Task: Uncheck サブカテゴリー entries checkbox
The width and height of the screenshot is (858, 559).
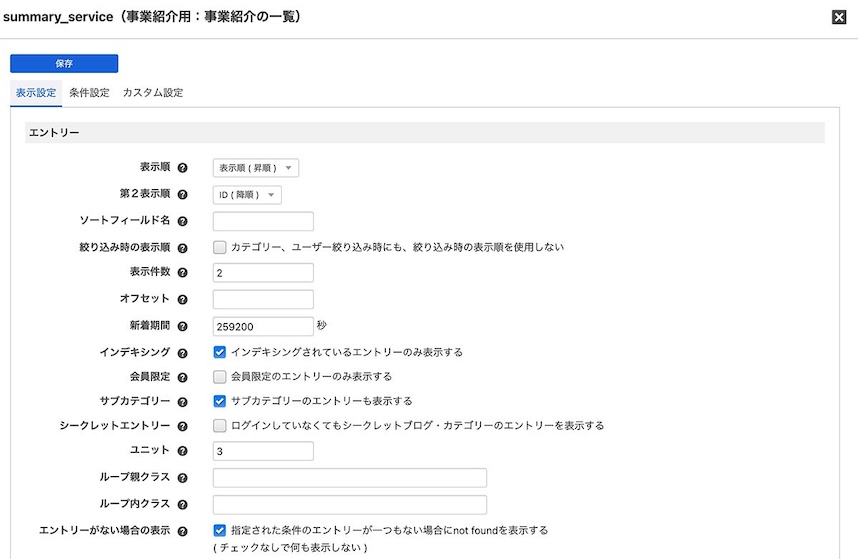Action: point(220,401)
